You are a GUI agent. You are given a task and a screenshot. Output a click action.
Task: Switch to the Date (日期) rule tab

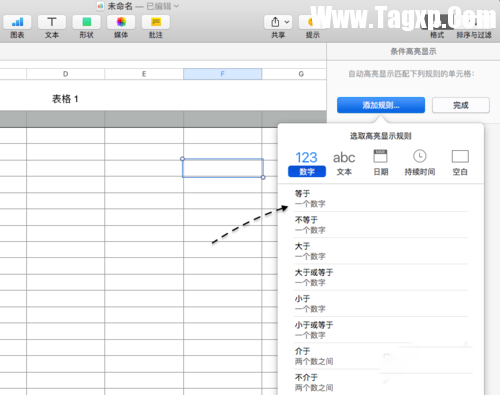[x=380, y=163]
